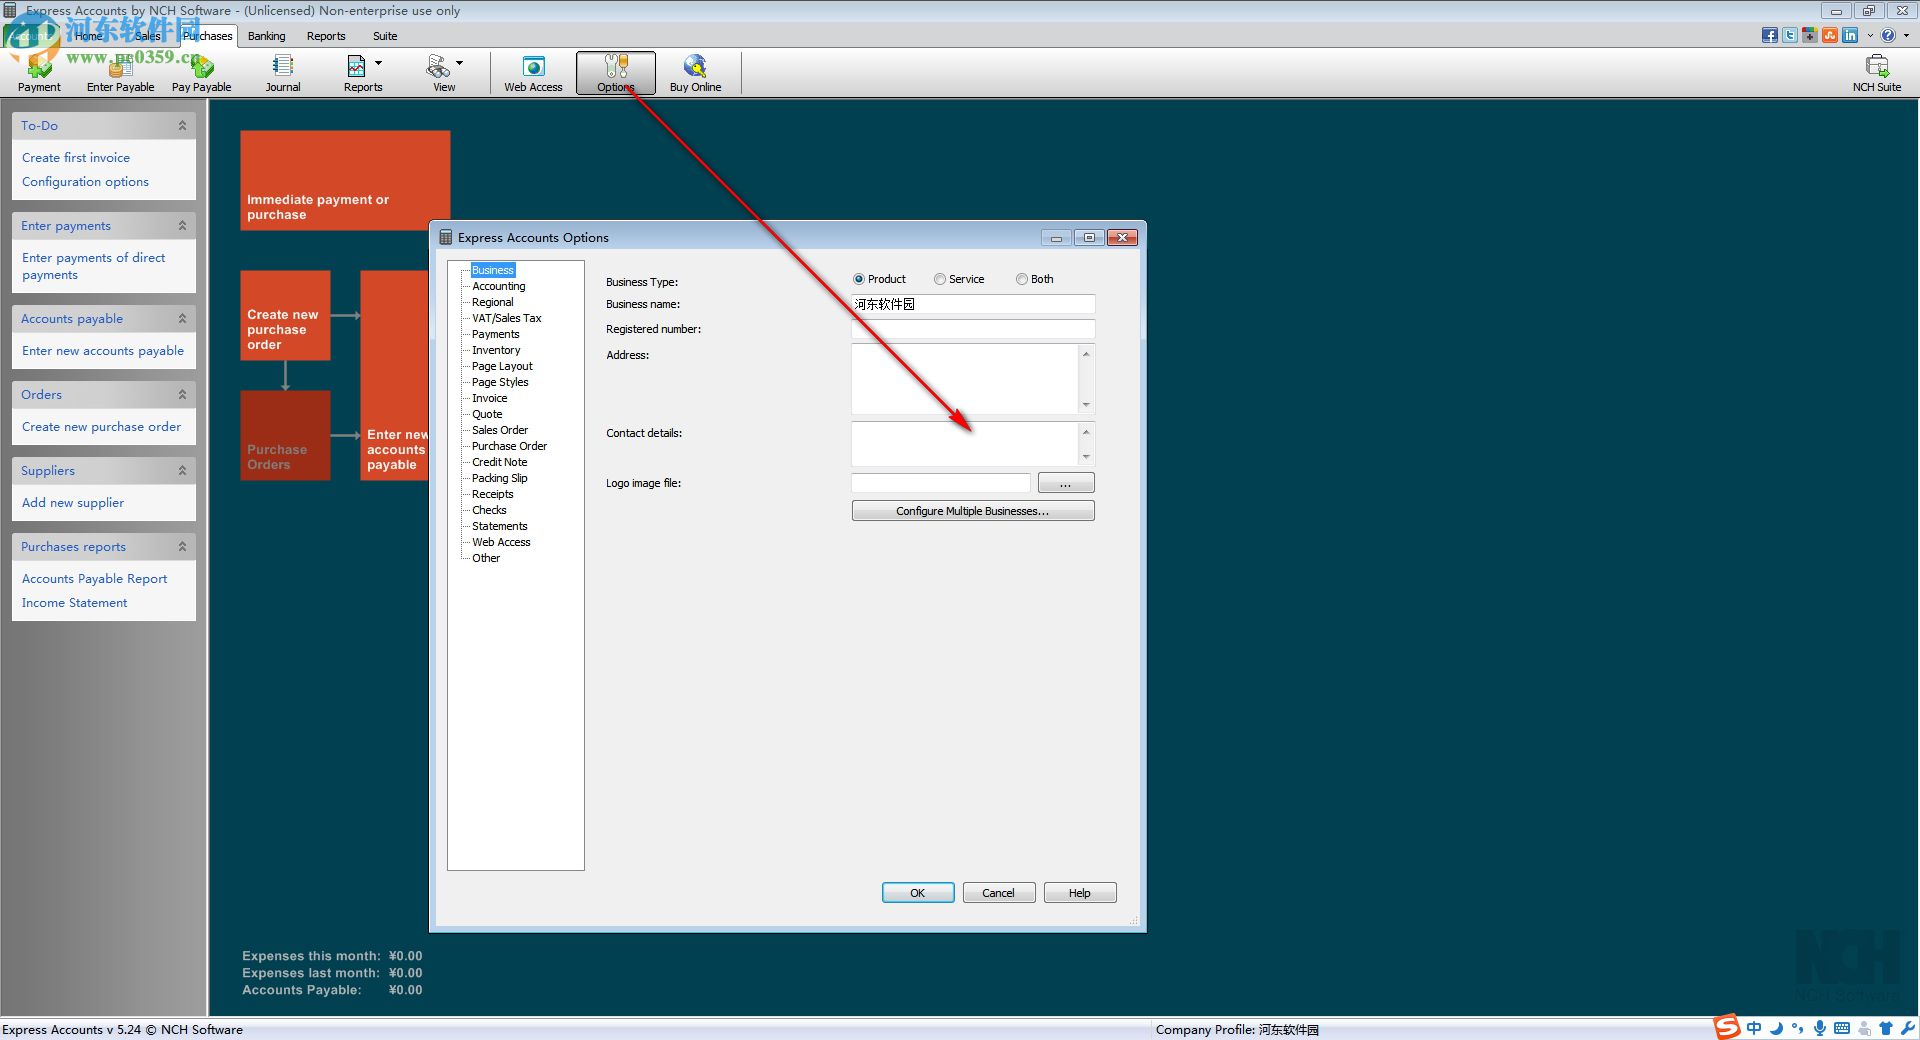Launch Web Access from the toolbar
Image resolution: width=1920 pixels, height=1040 pixels.
(532, 70)
